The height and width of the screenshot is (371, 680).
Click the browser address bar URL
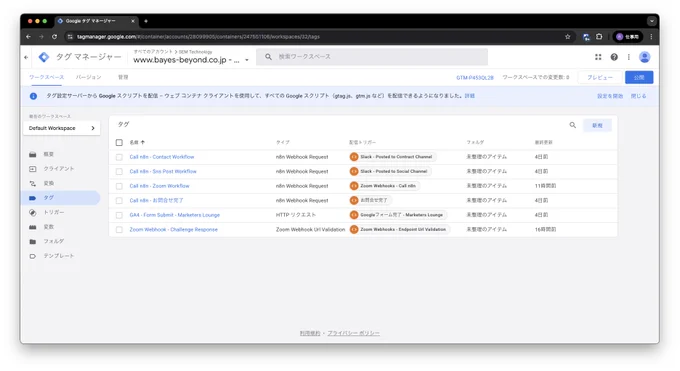point(198,37)
